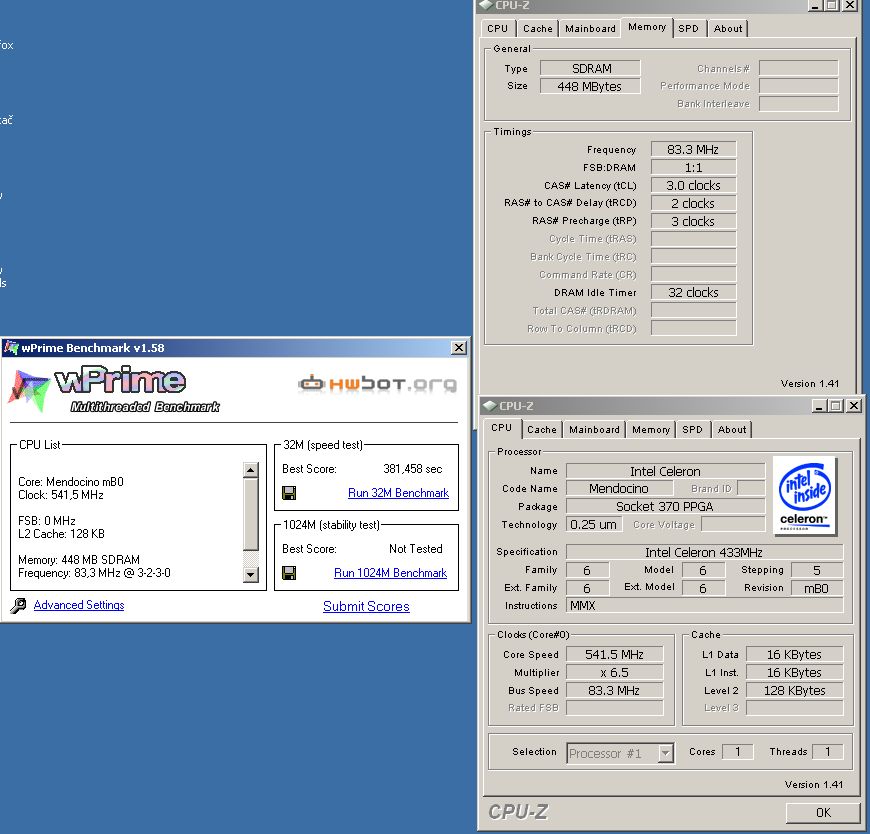Click the Multiplier value x 6.5
Image resolution: width=870 pixels, height=834 pixels.
pyautogui.click(x=614, y=673)
